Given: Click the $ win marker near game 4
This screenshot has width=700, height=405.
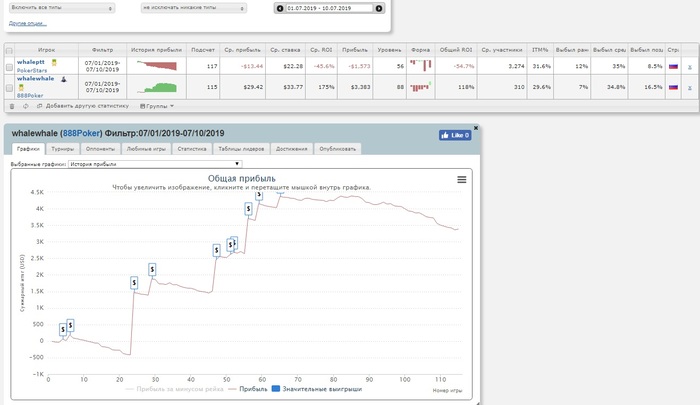Looking at the screenshot, I should tap(63, 330).
